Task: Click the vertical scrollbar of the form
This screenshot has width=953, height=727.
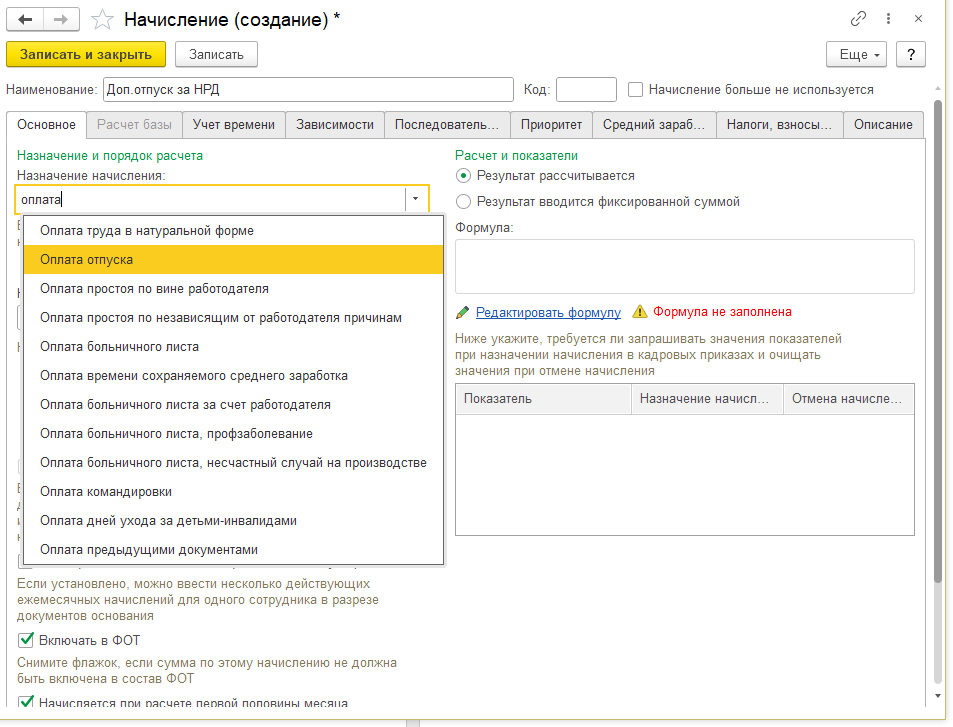Action: pos(938,340)
